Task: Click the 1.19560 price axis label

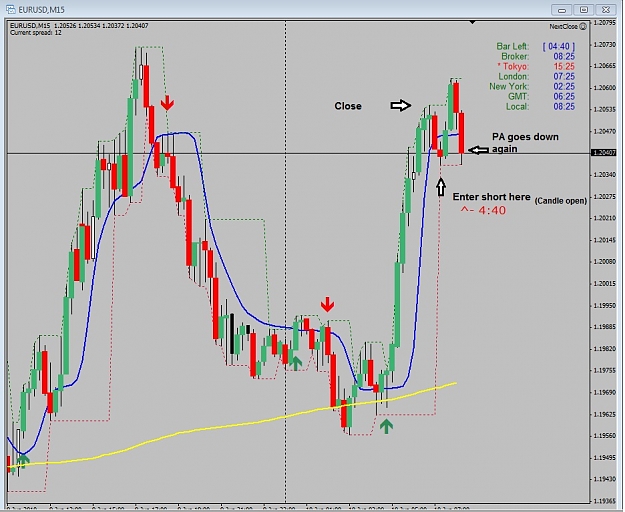Action: click(x=605, y=436)
